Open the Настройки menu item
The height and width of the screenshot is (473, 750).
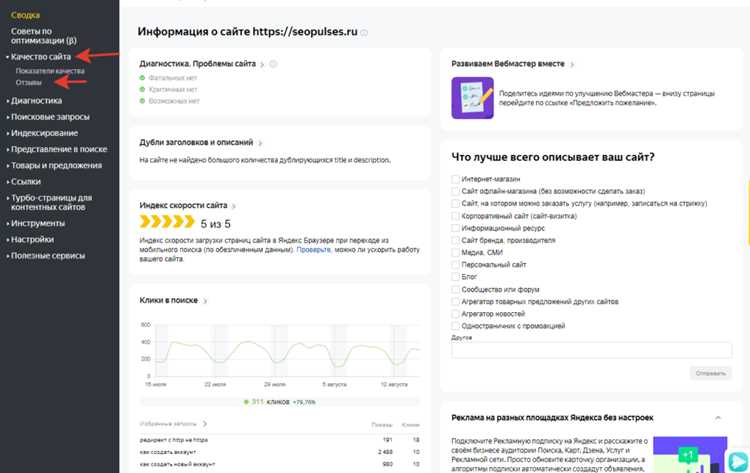point(32,240)
